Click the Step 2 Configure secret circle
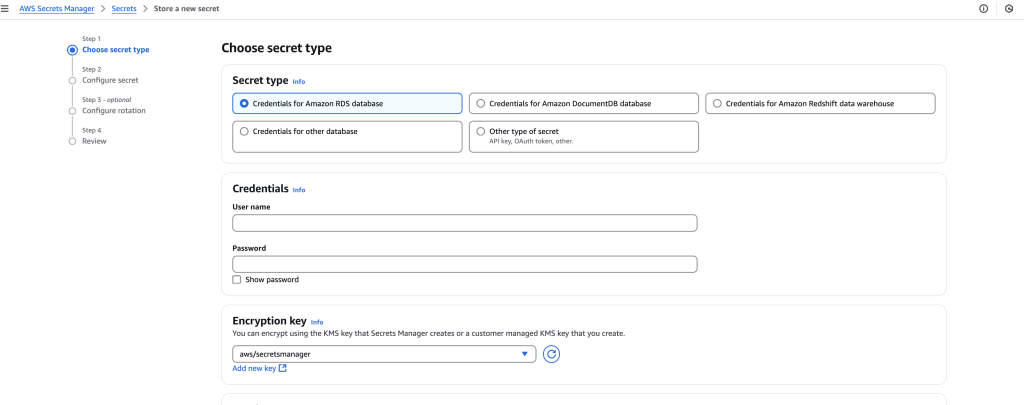 [72, 80]
